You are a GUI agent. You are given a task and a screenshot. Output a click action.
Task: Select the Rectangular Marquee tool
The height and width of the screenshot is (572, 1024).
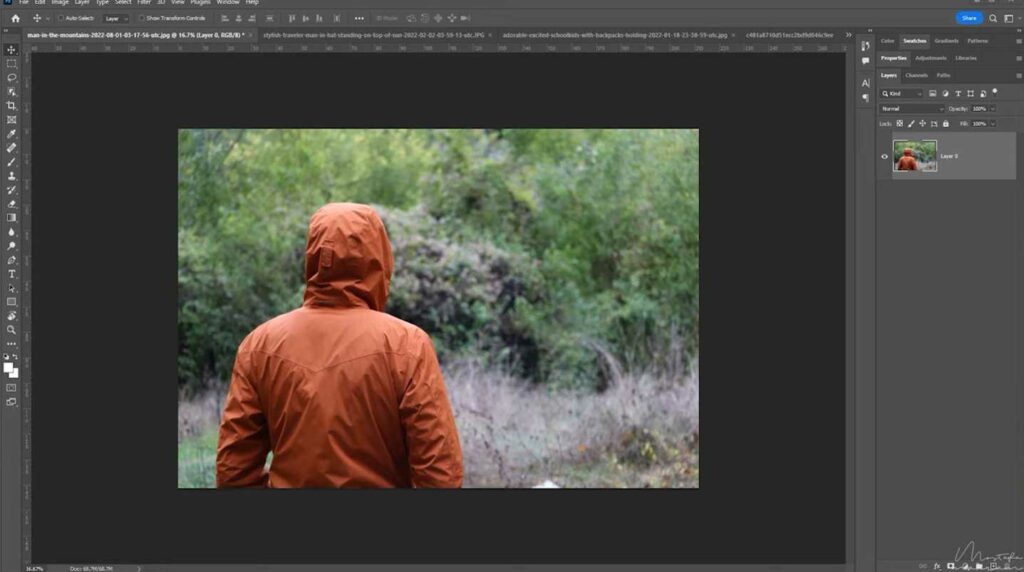(11, 64)
